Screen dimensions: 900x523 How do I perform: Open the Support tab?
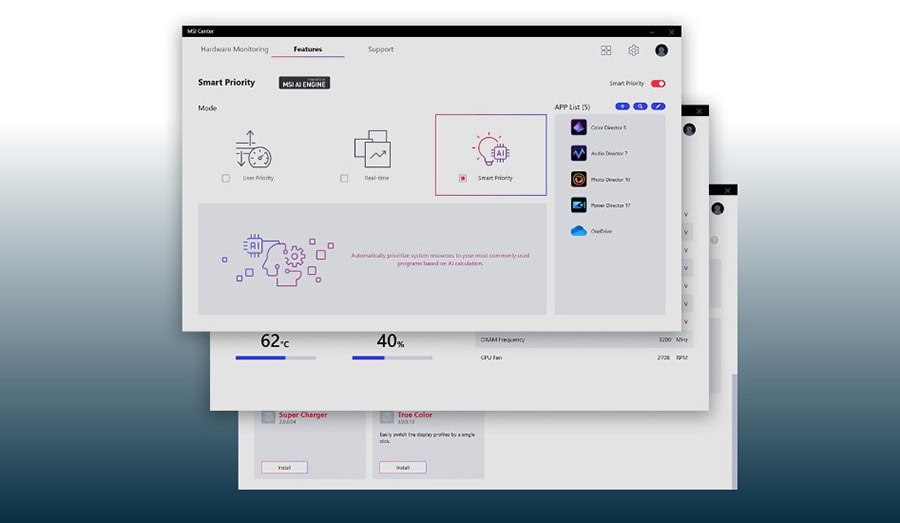(380, 49)
